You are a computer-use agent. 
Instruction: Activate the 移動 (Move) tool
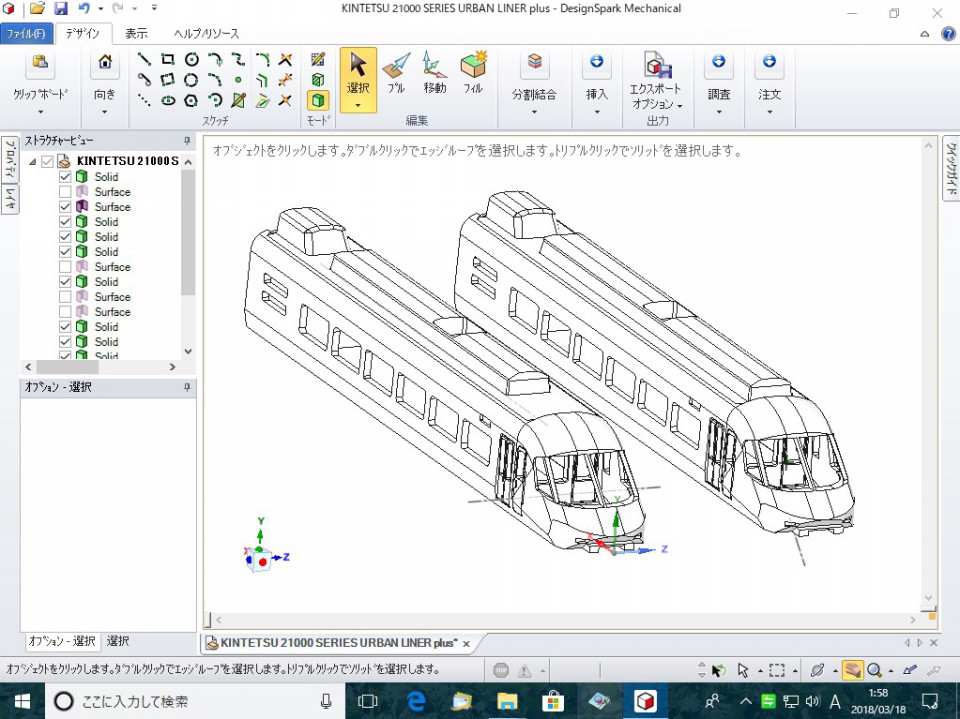click(x=434, y=73)
